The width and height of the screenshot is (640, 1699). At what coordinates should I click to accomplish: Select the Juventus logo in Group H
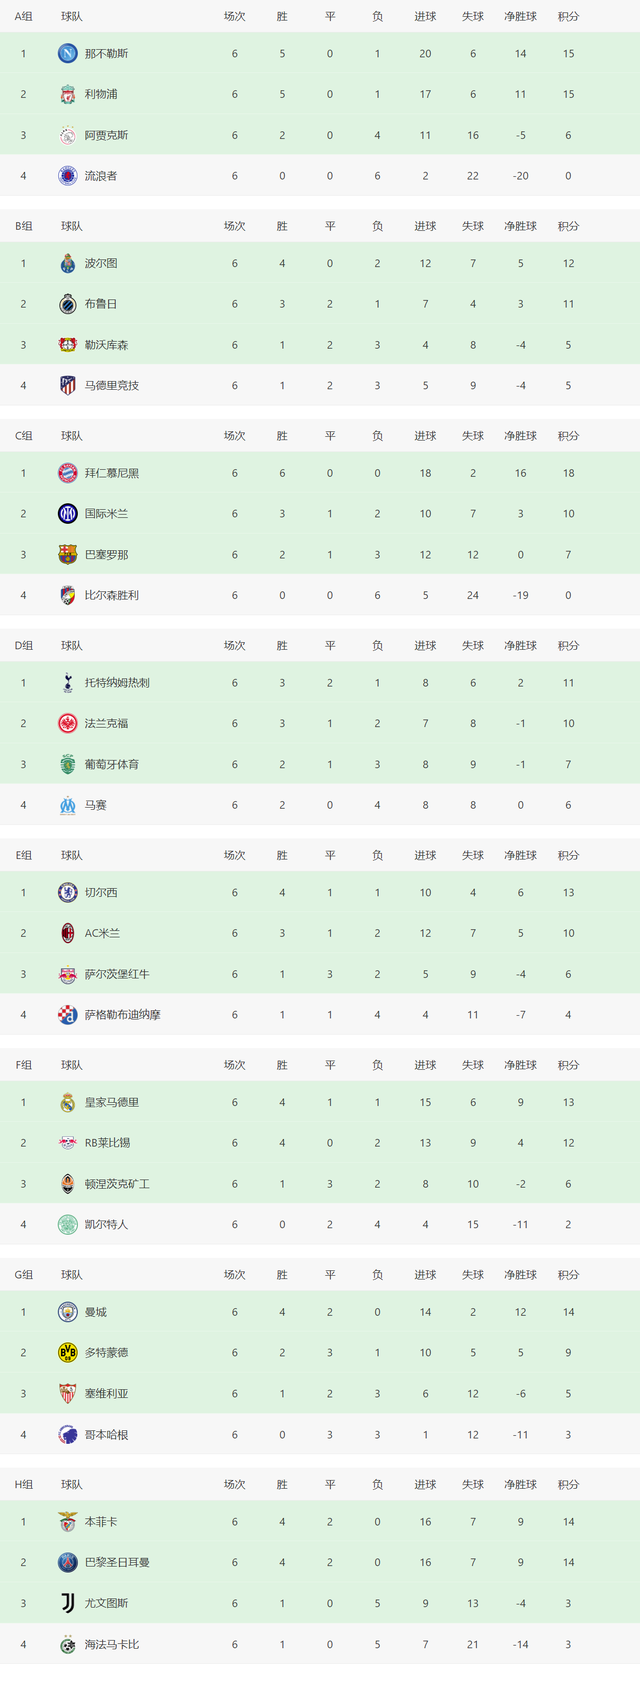click(67, 1603)
